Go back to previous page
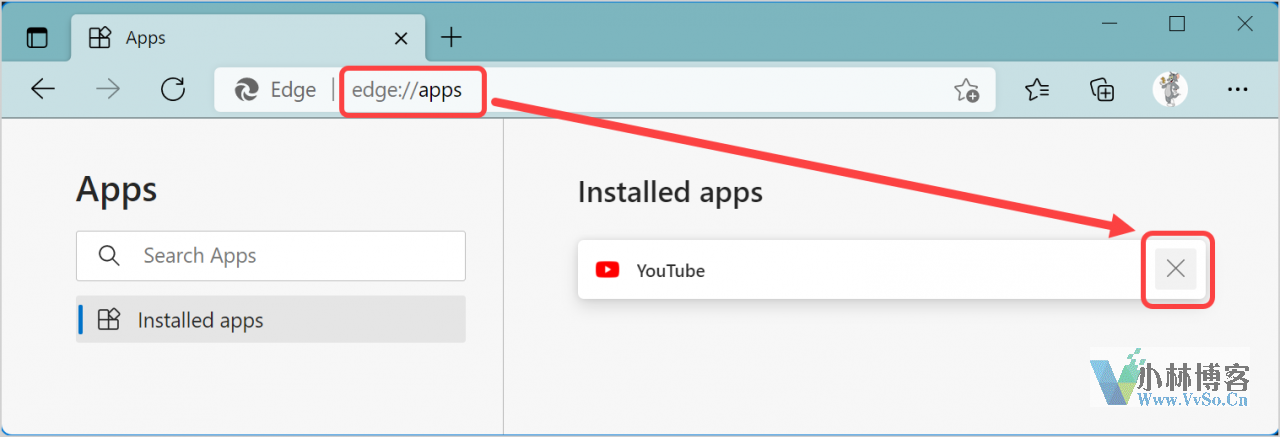This screenshot has width=1280, height=437. click(x=43, y=89)
